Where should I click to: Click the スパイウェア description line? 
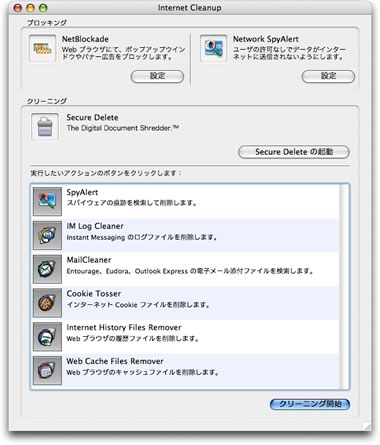[x=132, y=203]
